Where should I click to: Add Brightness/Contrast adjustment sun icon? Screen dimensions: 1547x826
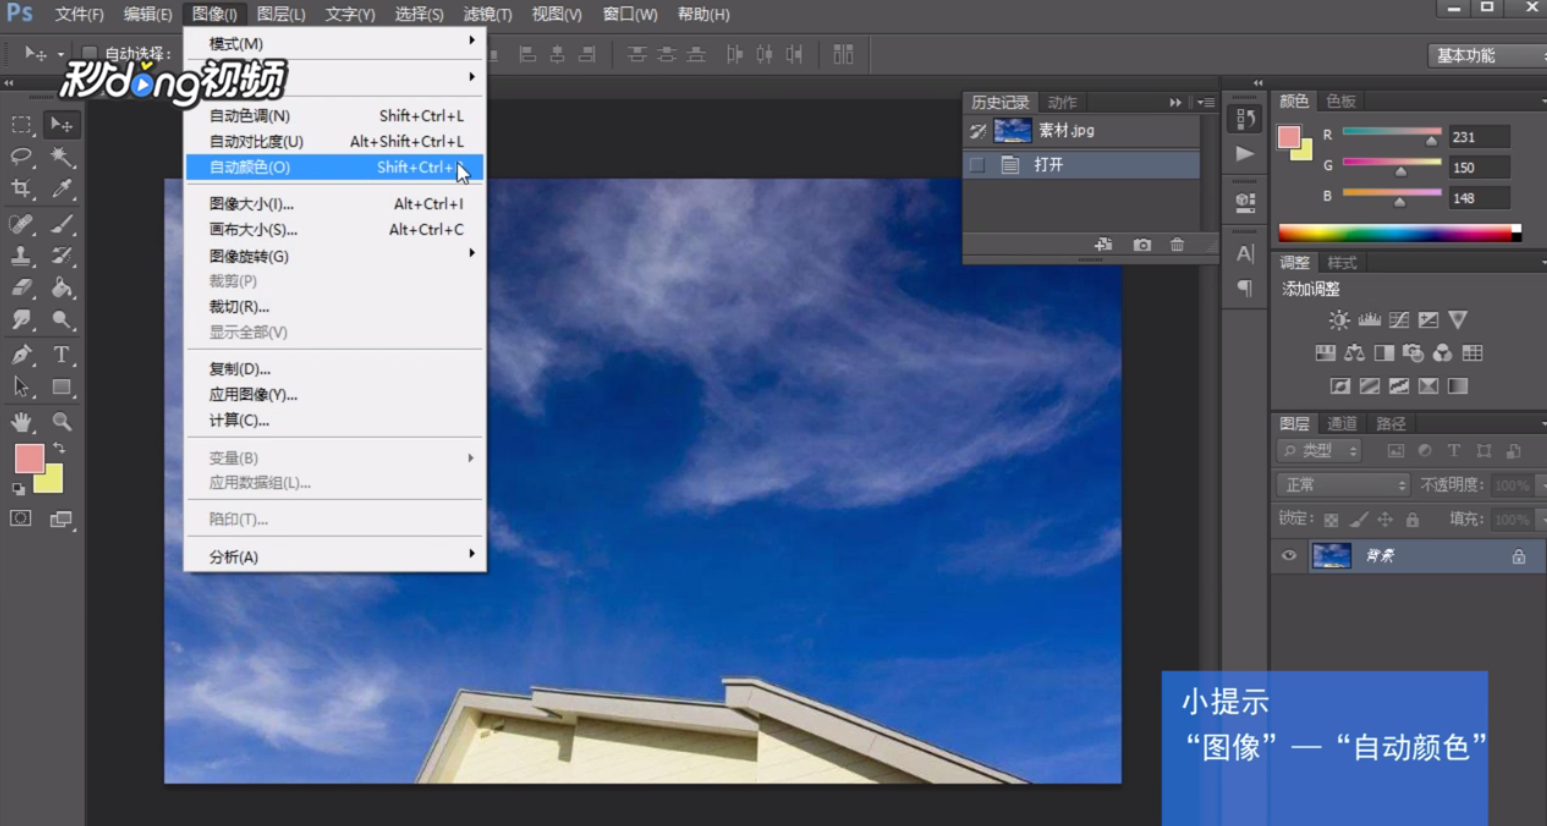(1338, 320)
